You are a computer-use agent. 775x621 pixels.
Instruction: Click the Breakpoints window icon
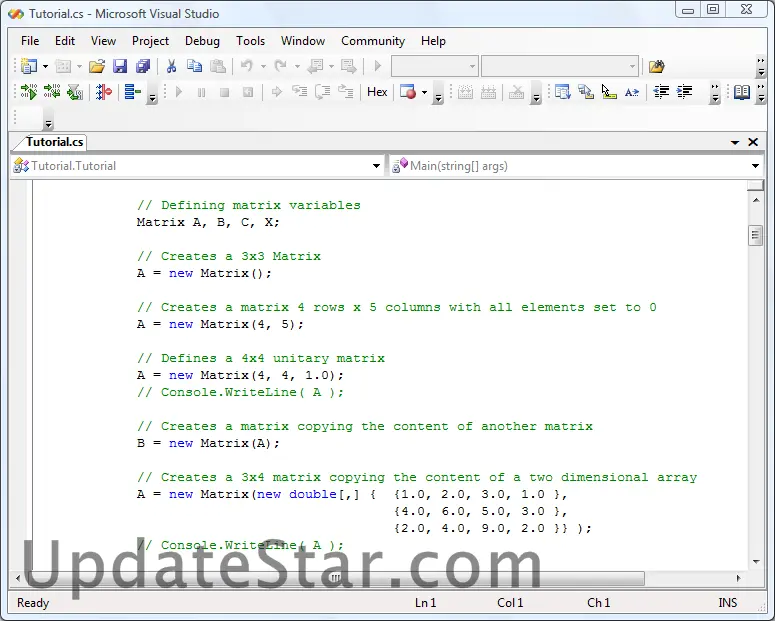[x=408, y=92]
